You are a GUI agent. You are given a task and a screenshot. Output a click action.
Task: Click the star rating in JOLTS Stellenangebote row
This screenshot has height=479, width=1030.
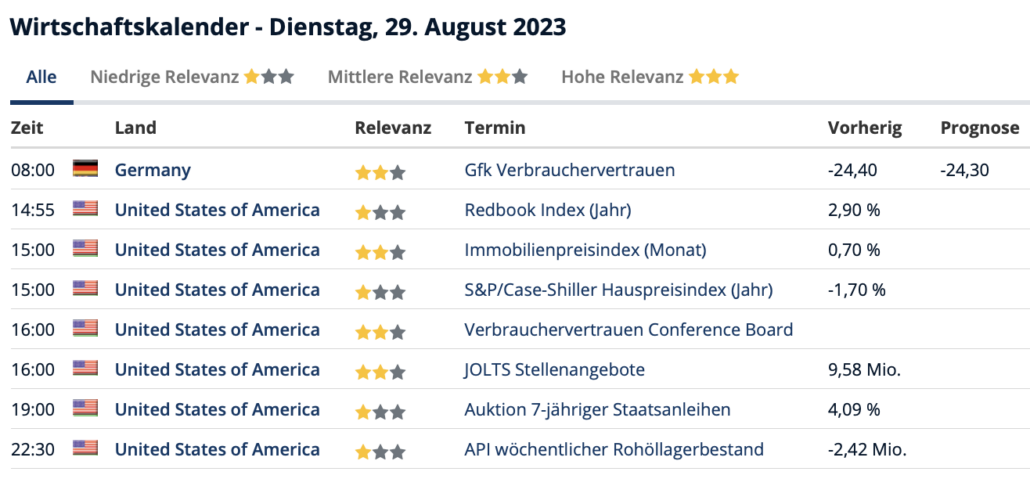[x=380, y=373]
